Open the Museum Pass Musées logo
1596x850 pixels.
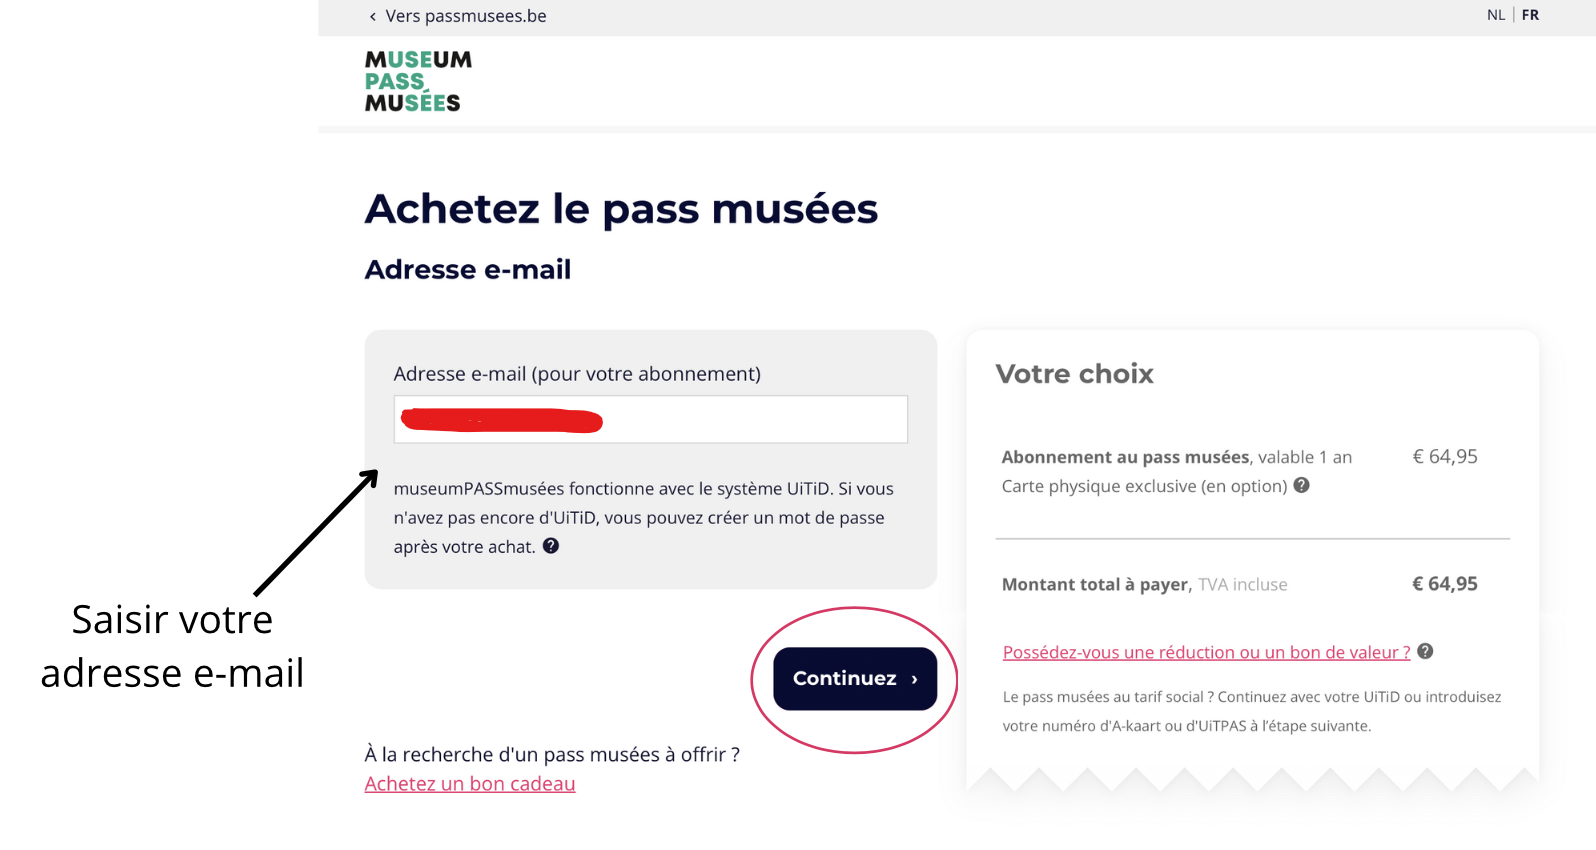click(418, 81)
